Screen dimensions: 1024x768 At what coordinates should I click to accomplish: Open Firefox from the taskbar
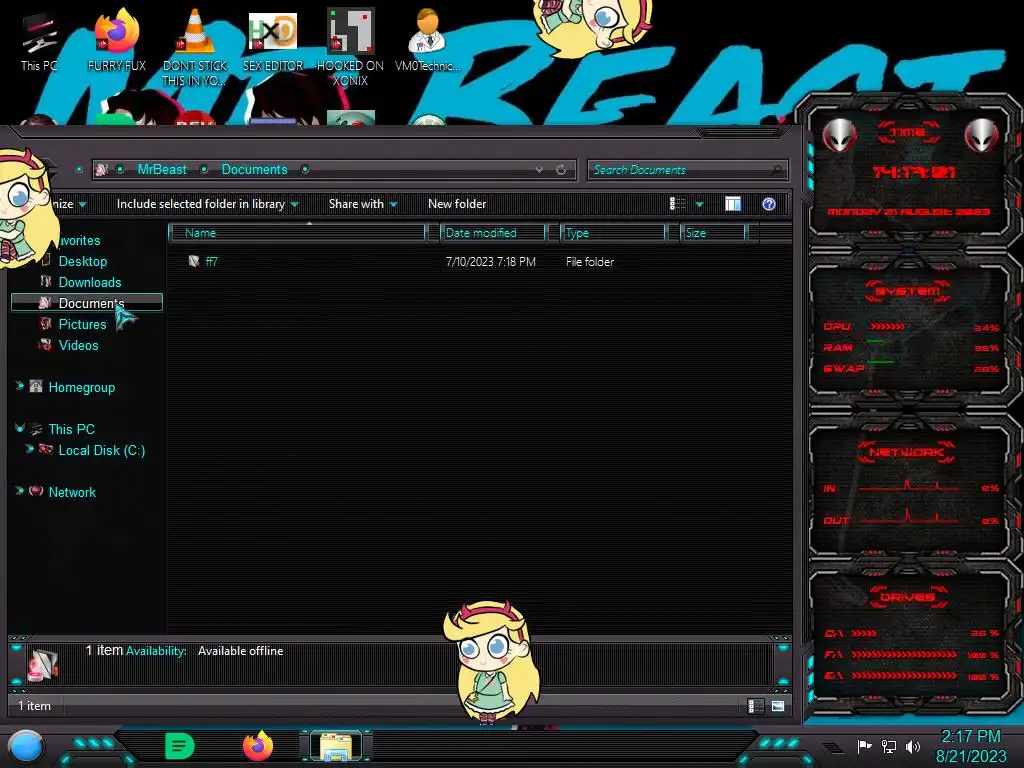pos(258,746)
